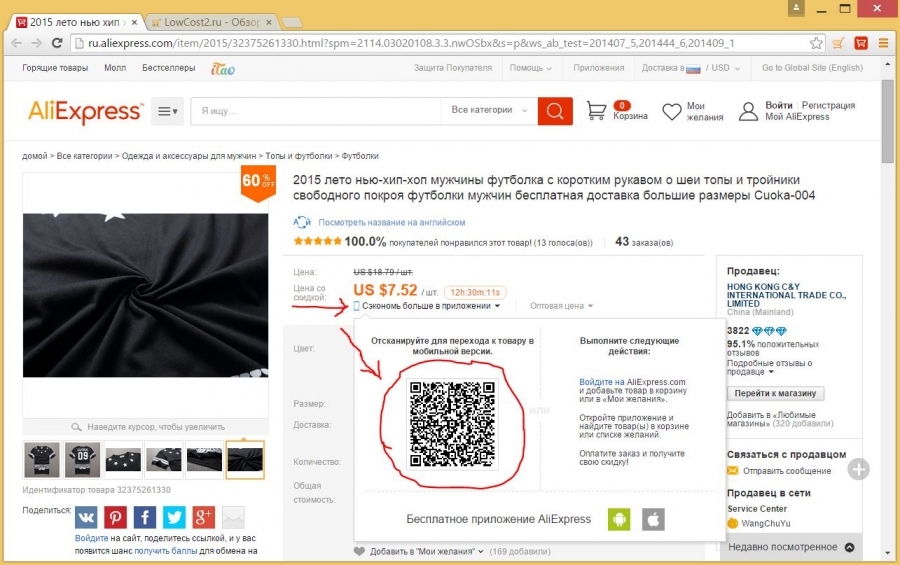The height and width of the screenshot is (565, 900).
Task: Click Топы и футболки breadcrumb
Action: 299,156
